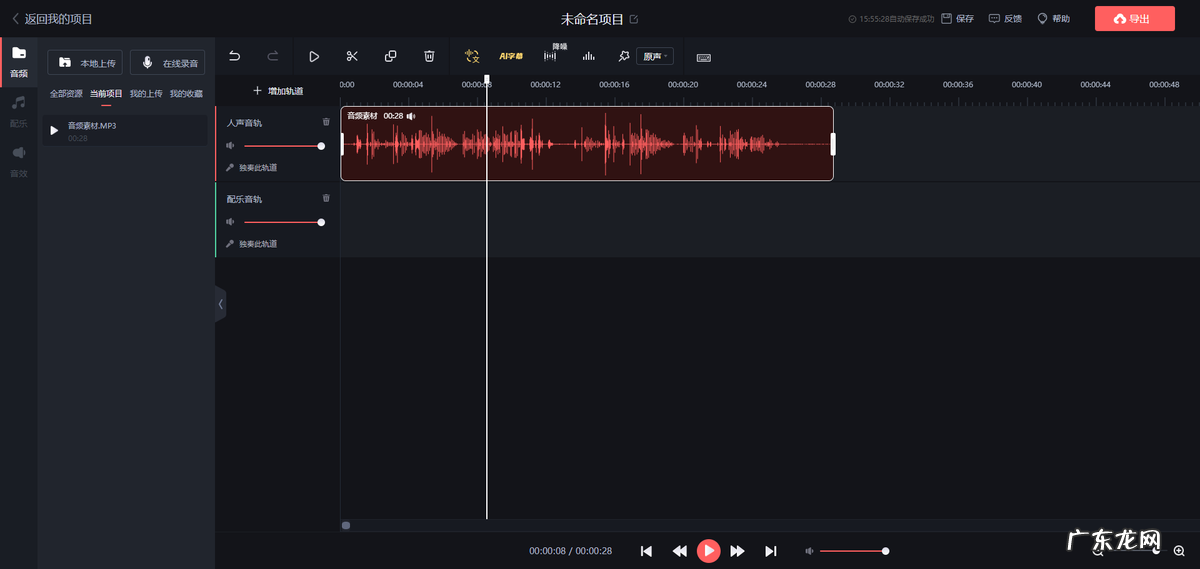Click the copy clip icon
1200x569 pixels.
pos(391,57)
